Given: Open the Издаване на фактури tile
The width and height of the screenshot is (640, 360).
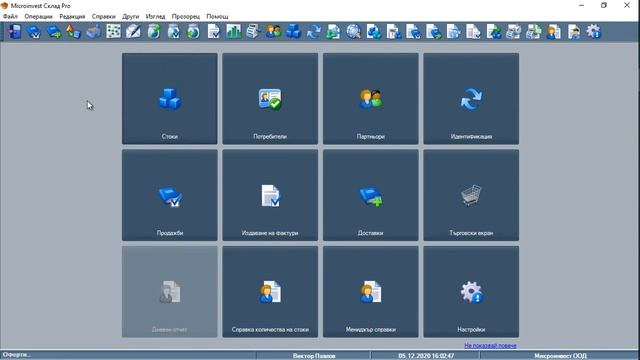Looking at the screenshot, I should [270, 195].
